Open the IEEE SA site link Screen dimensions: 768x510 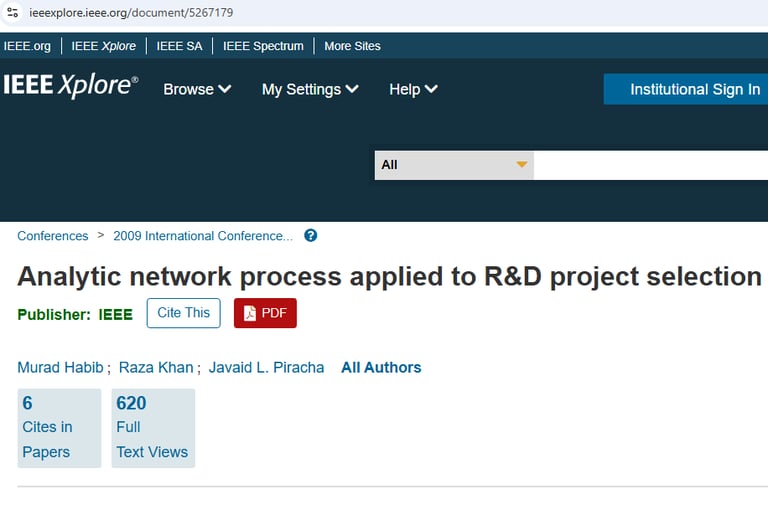(x=179, y=46)
